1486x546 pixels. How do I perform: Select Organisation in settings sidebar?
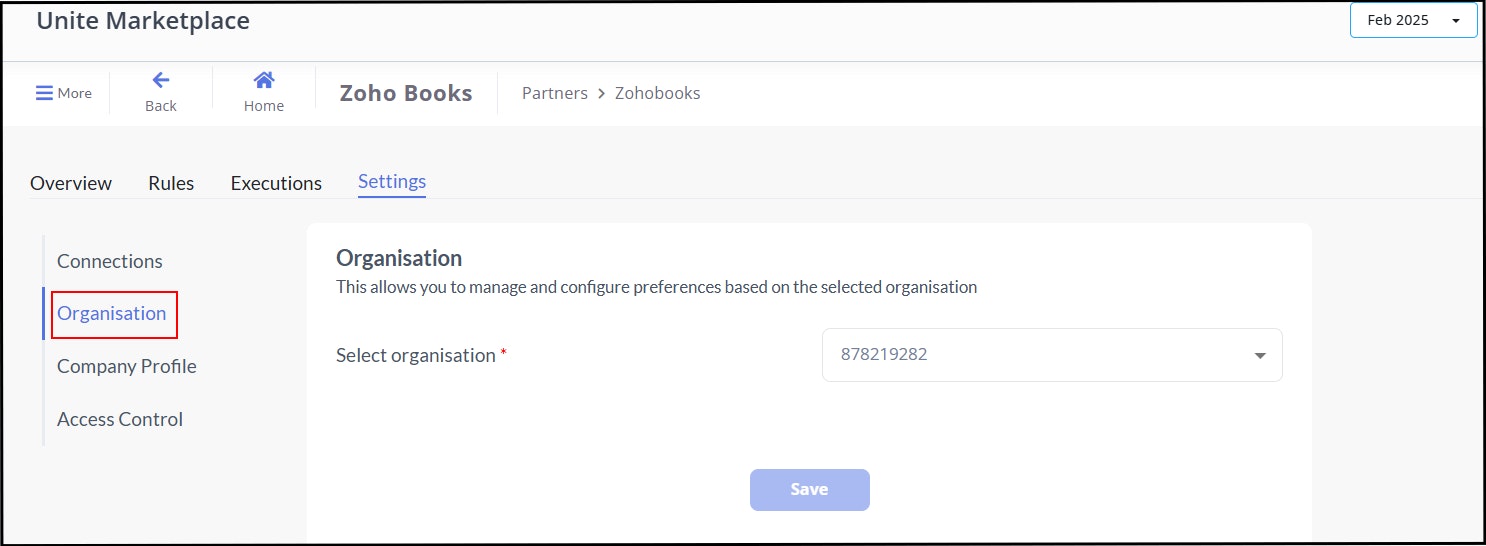coord(112,314)
